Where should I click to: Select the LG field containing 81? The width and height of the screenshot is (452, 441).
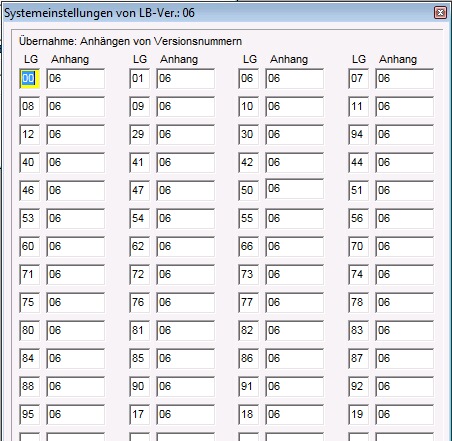click(139, 331)
